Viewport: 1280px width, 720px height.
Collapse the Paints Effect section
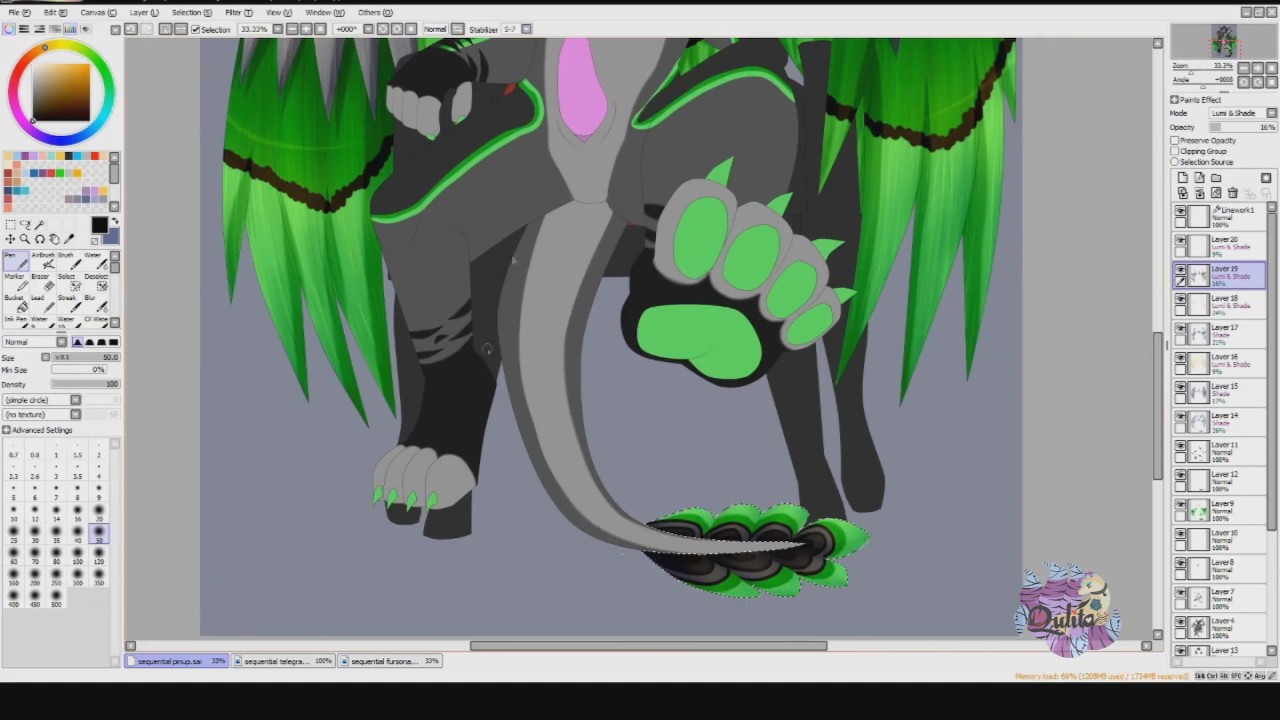tap(1175, 100)
